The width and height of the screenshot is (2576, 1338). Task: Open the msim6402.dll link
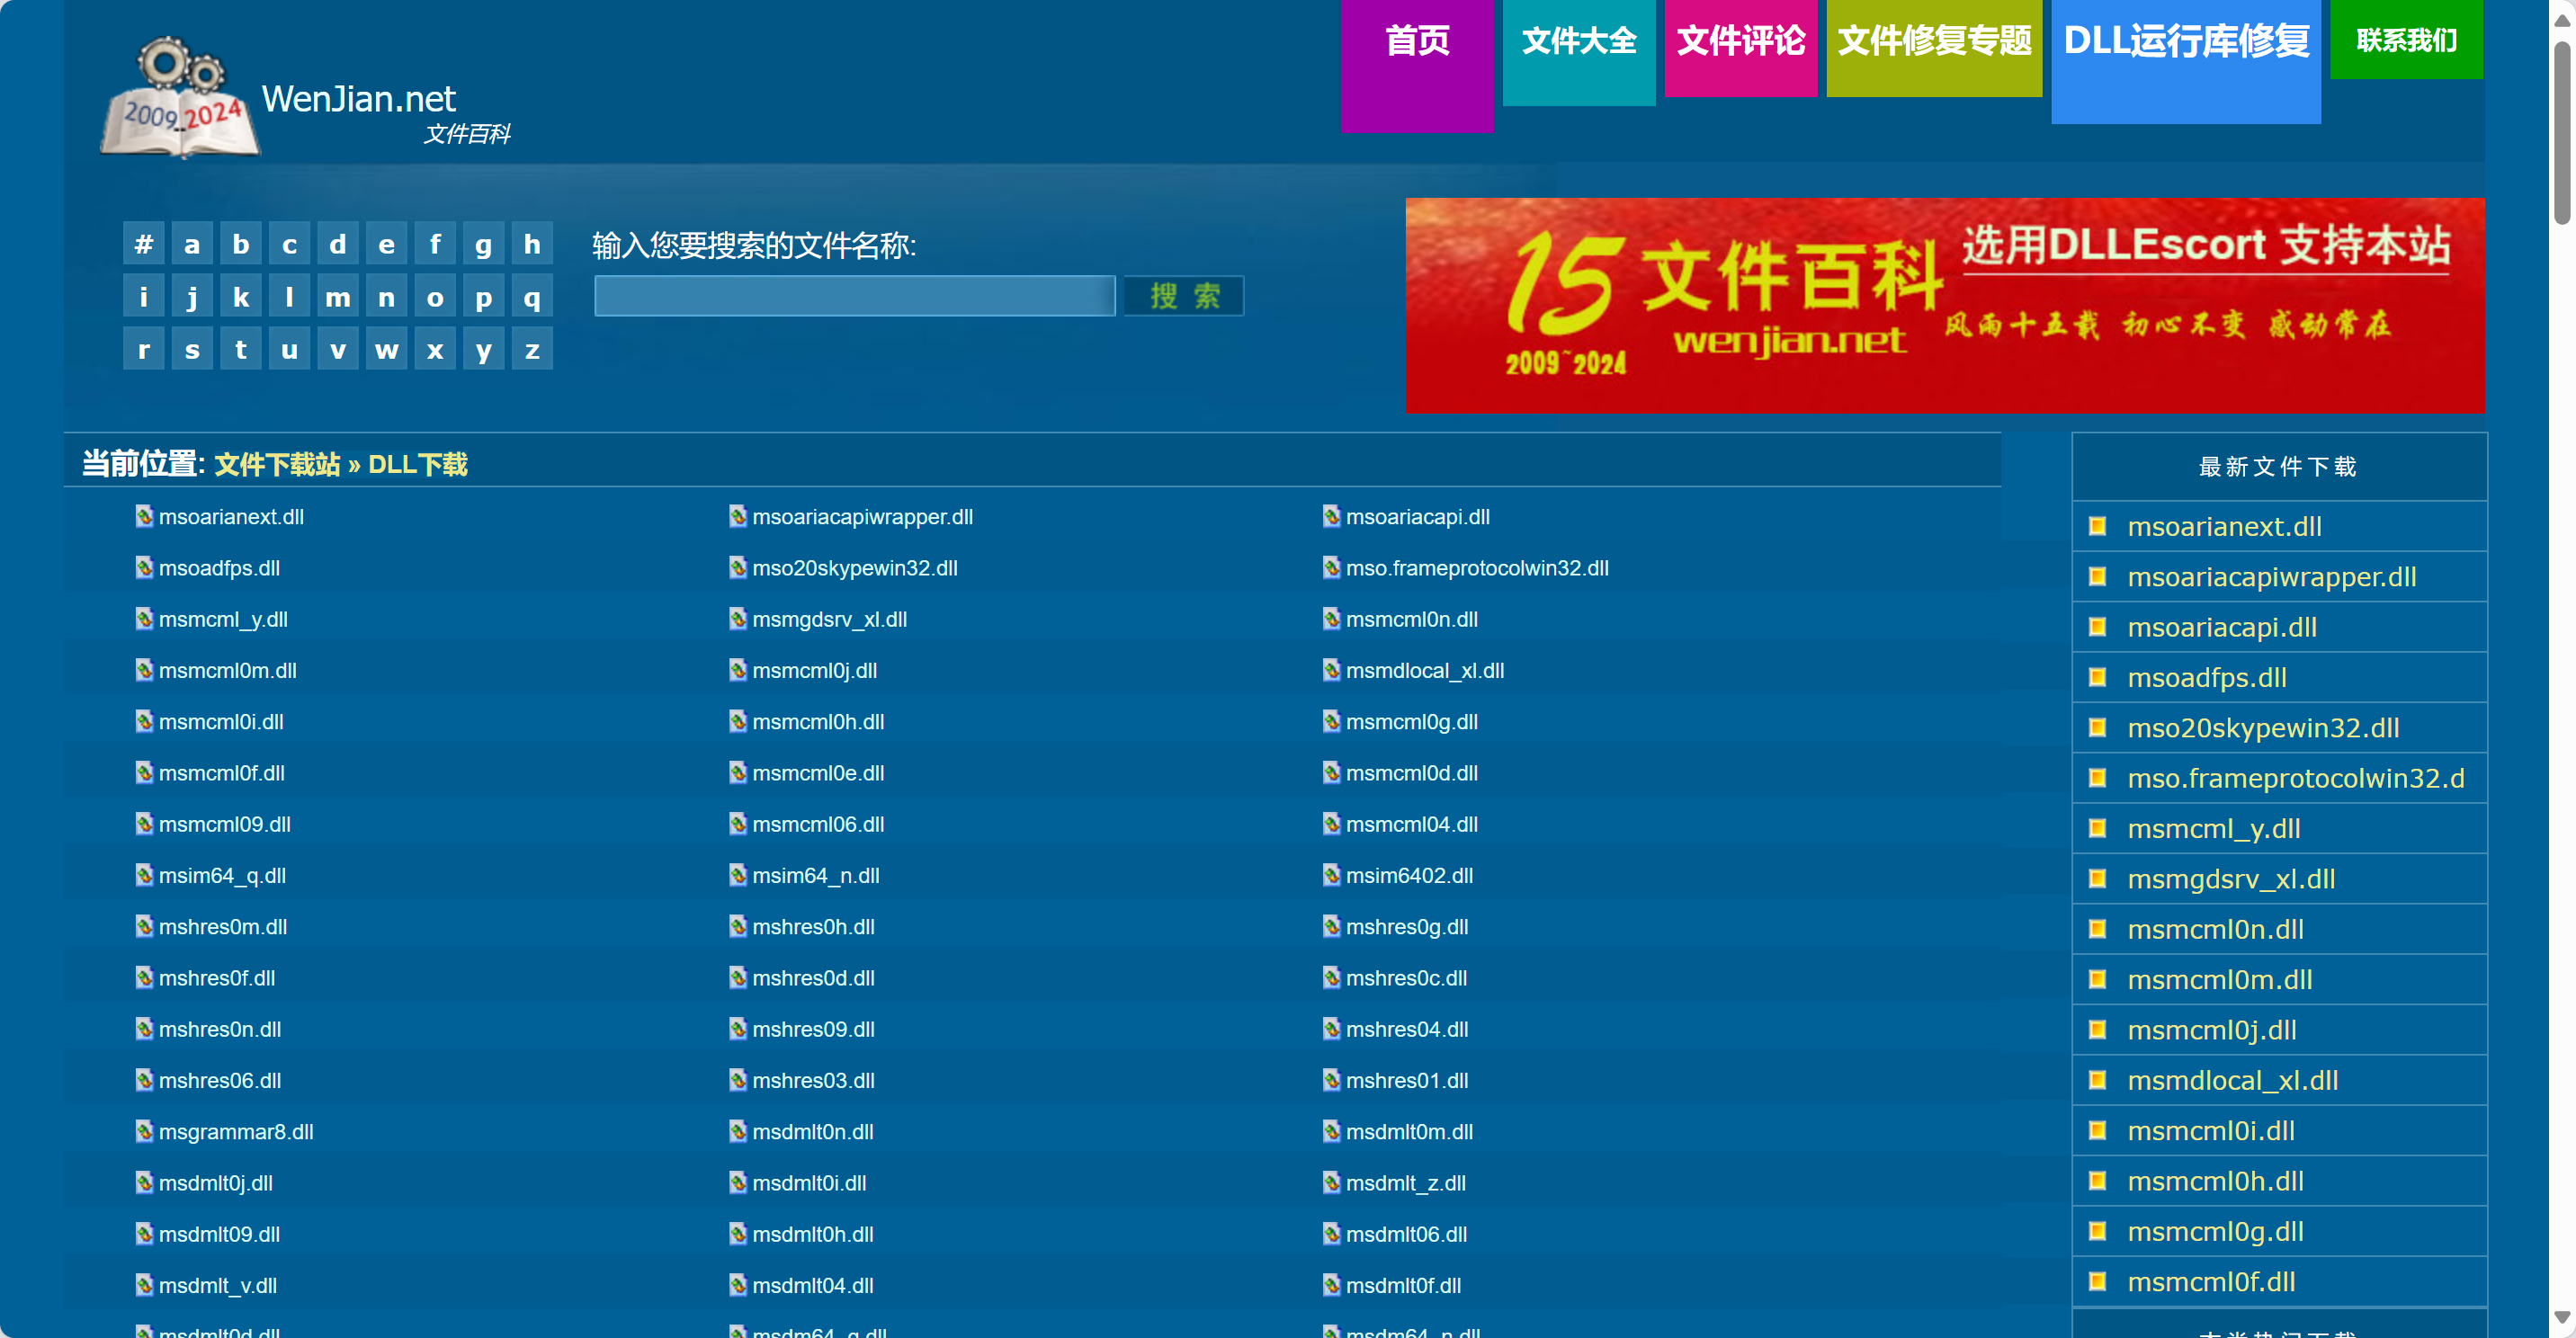[1409, 875]
